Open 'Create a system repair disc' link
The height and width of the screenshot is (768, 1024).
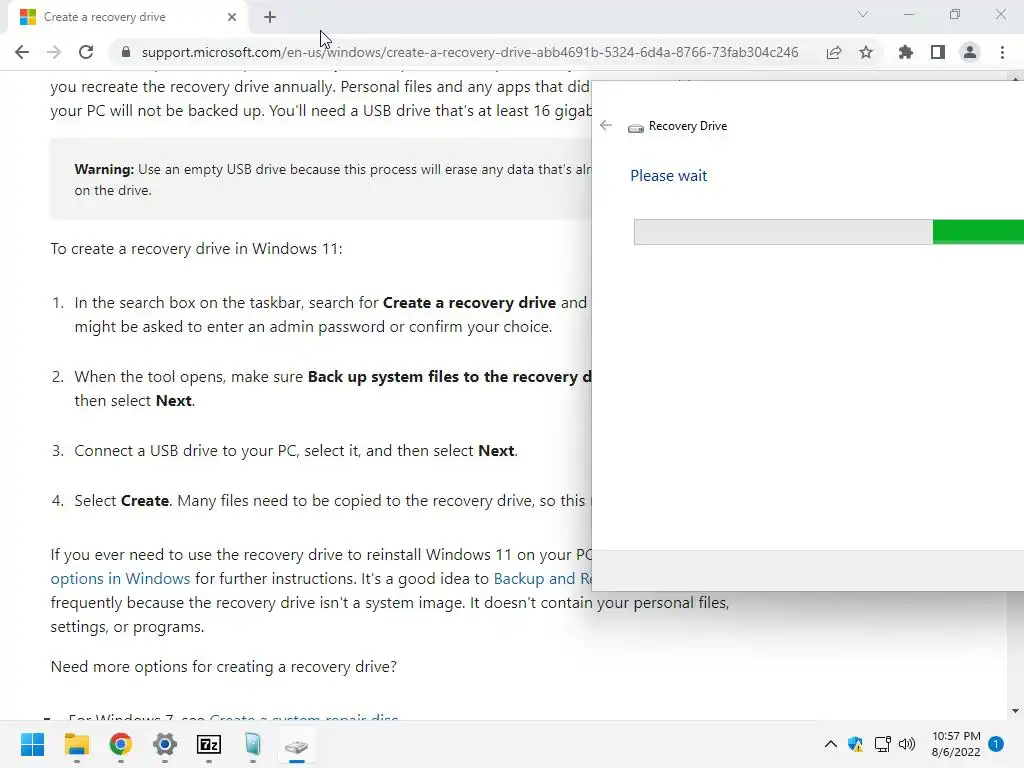point(304,717)
